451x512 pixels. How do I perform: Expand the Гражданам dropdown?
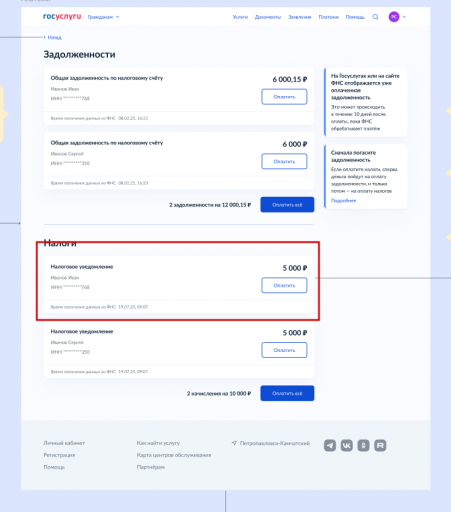click(103, 17)
